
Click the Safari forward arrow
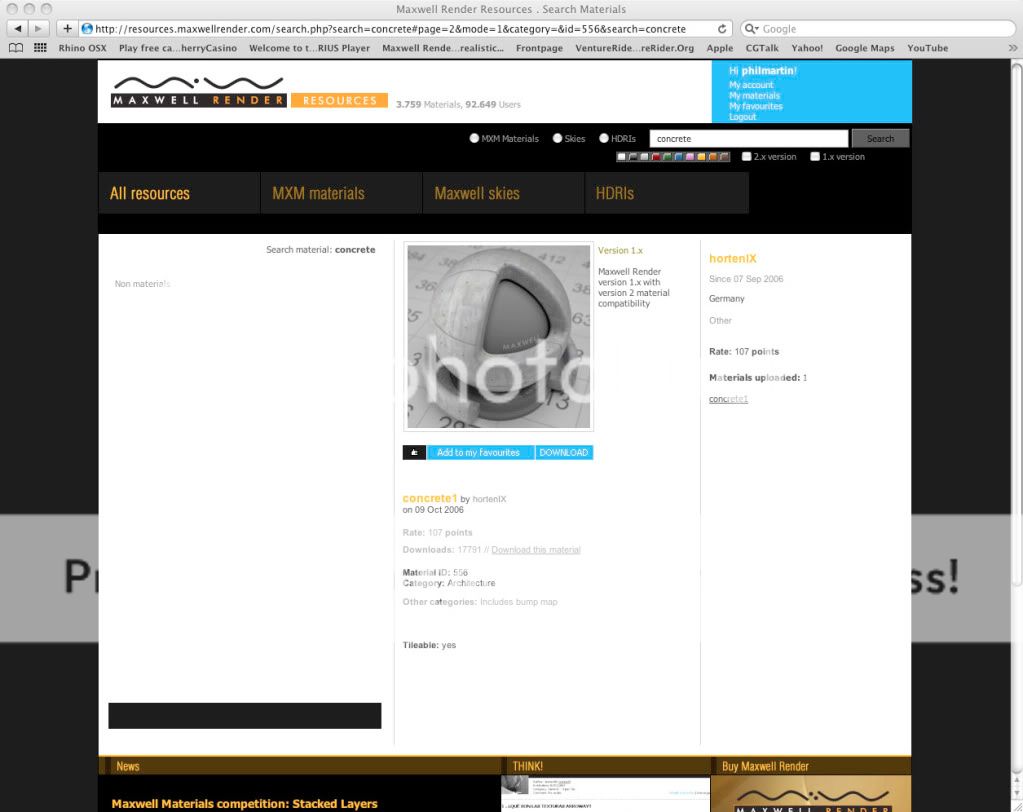tap(38, 29)
